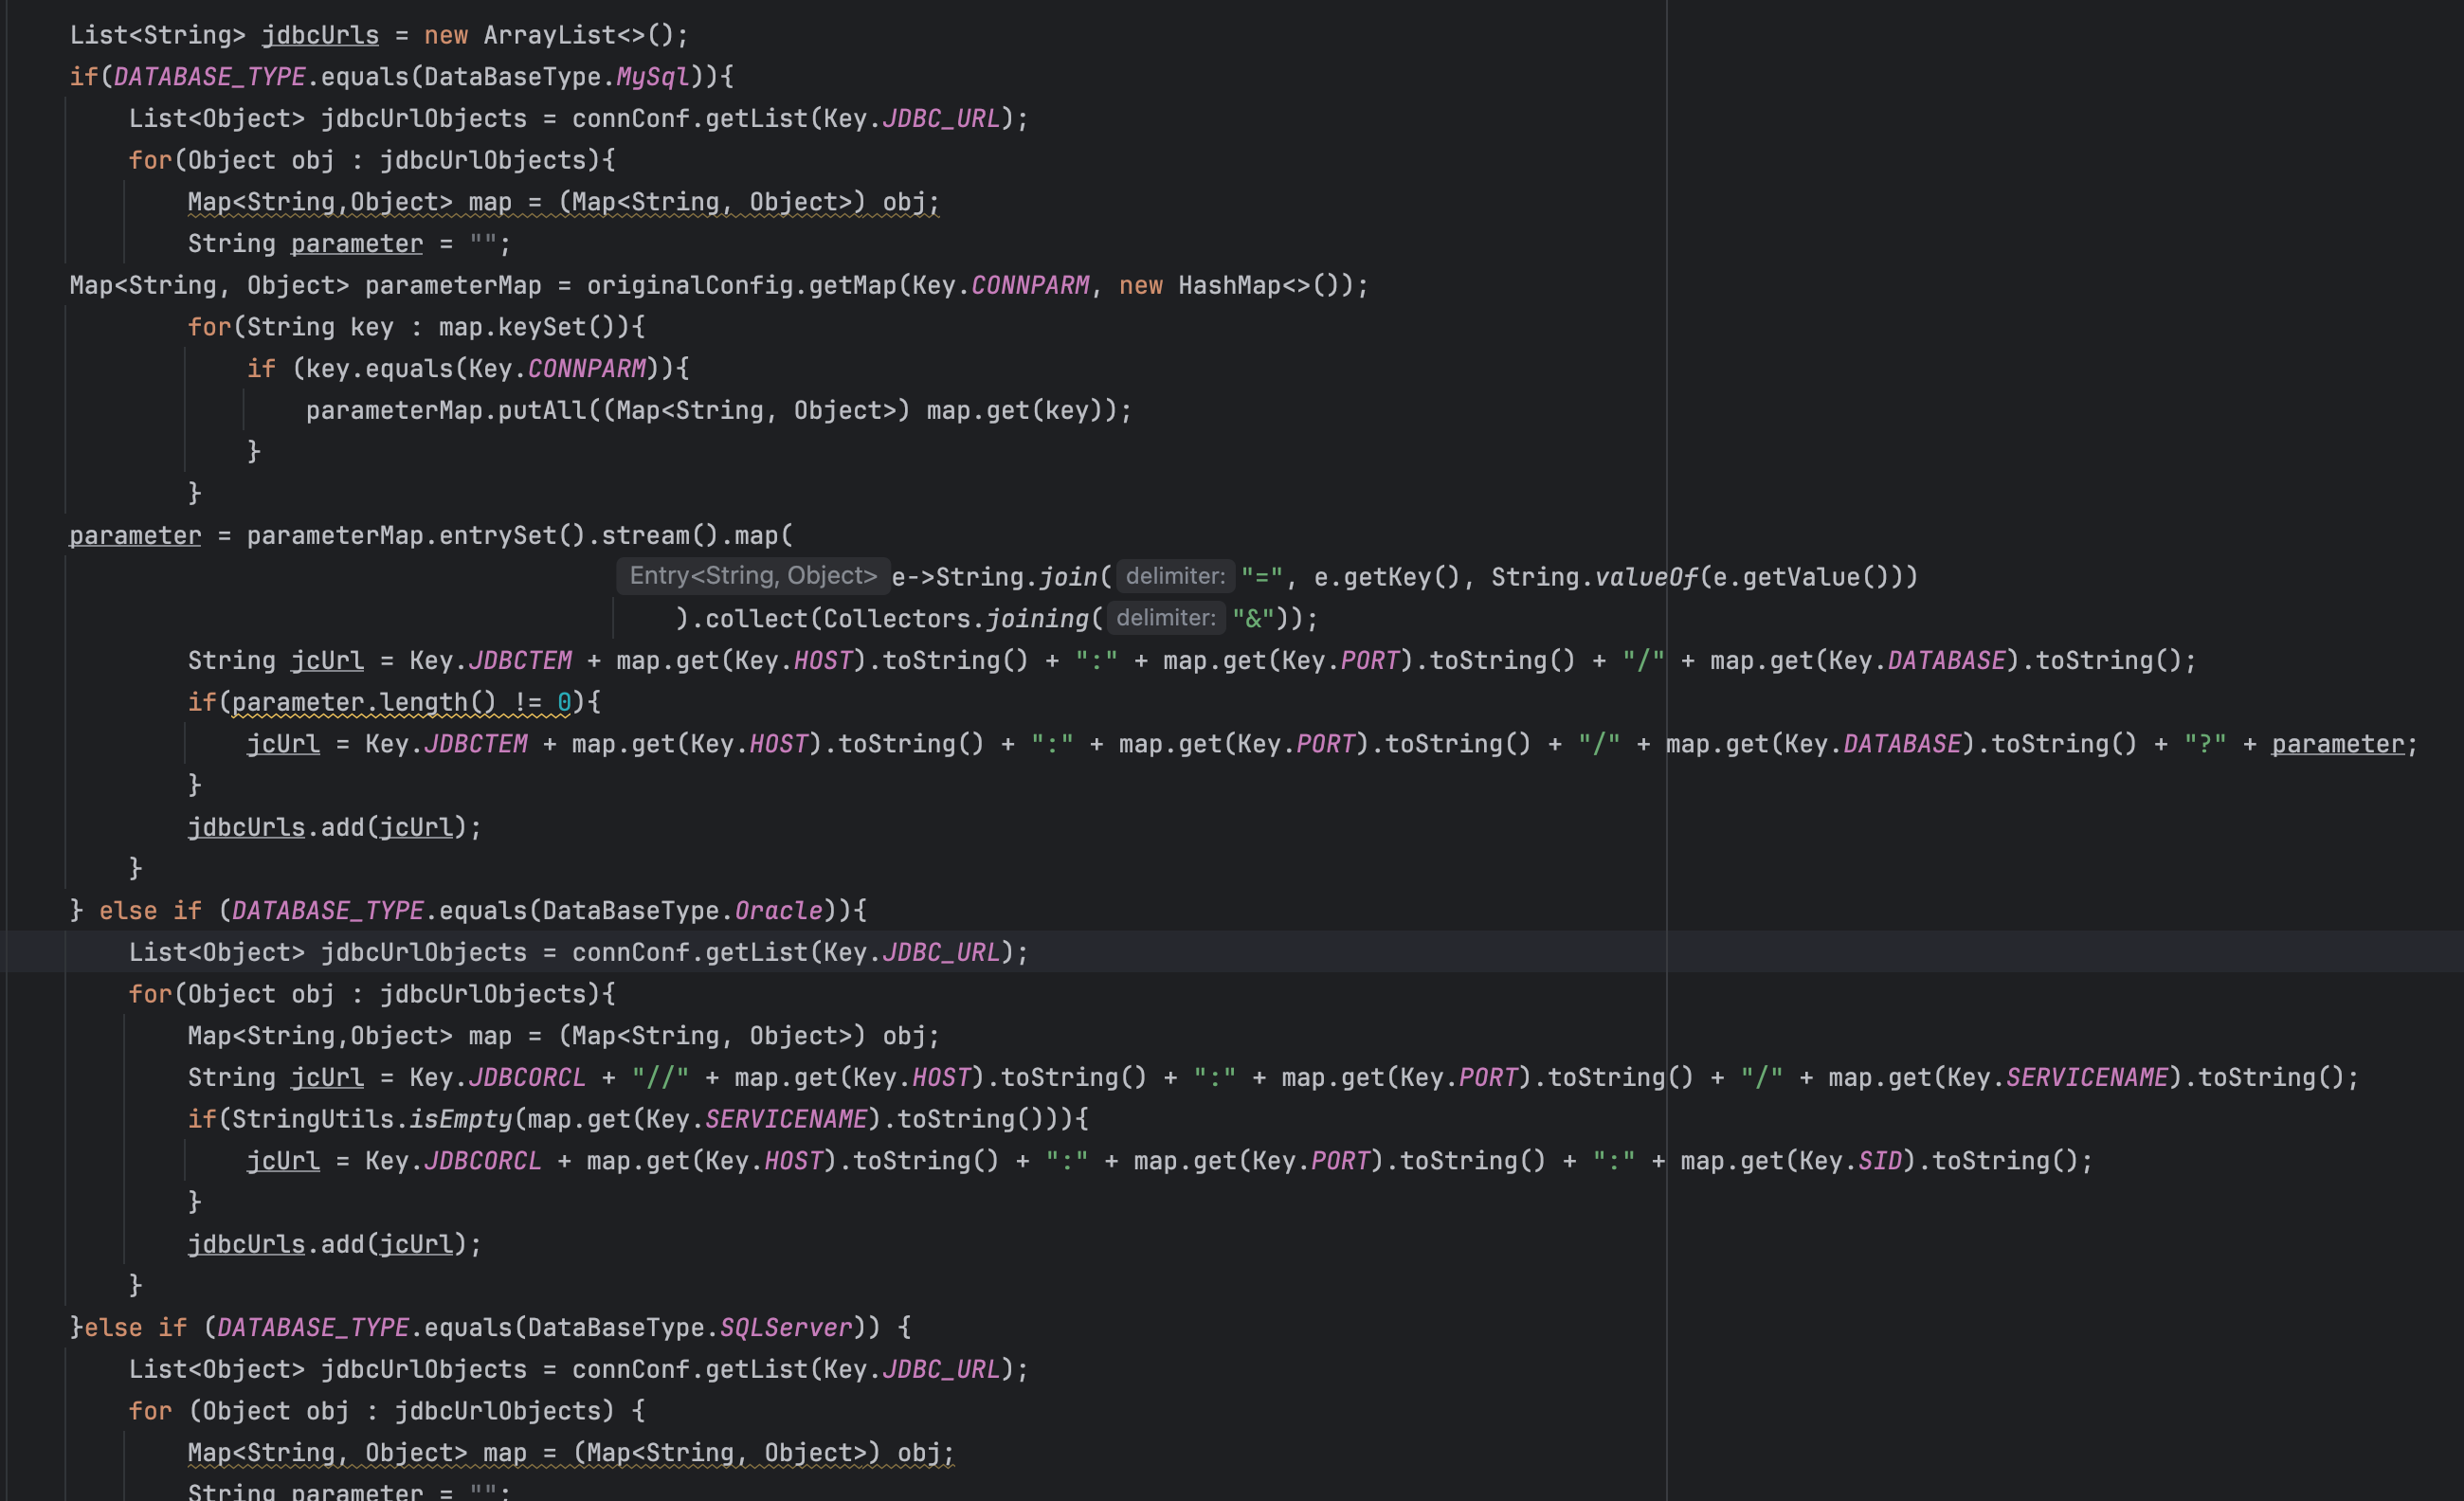The width and height of the screenshot is (2464, 1501).
Task: Click the Entry<String, Object> inlay type hint
Action: [753, 576]
